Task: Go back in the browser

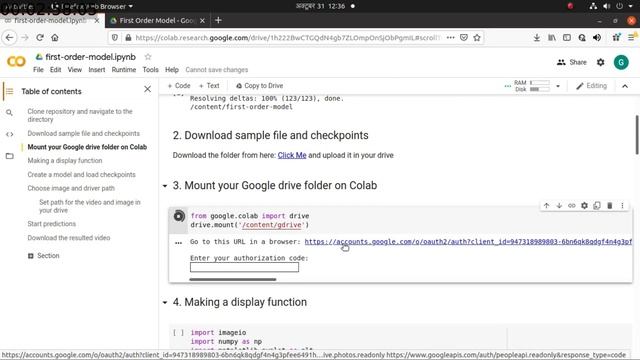Action: tap(9, 38)
